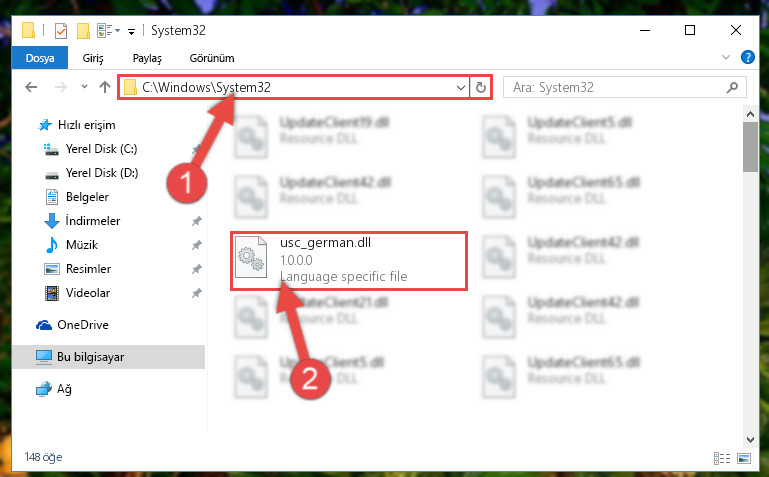This screenshot has width=769, height=477.
Task: Open the Görünüm ribbon tab
Action: tap(212, 58)
